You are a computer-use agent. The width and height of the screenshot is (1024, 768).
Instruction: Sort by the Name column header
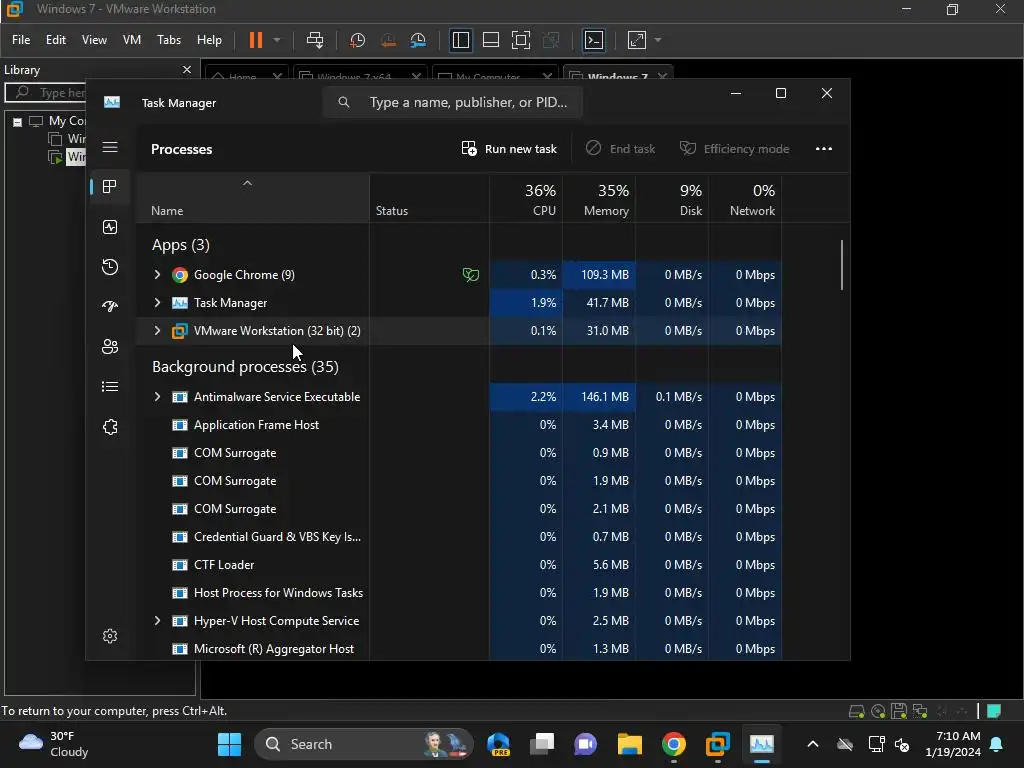[x=252, y=200]
